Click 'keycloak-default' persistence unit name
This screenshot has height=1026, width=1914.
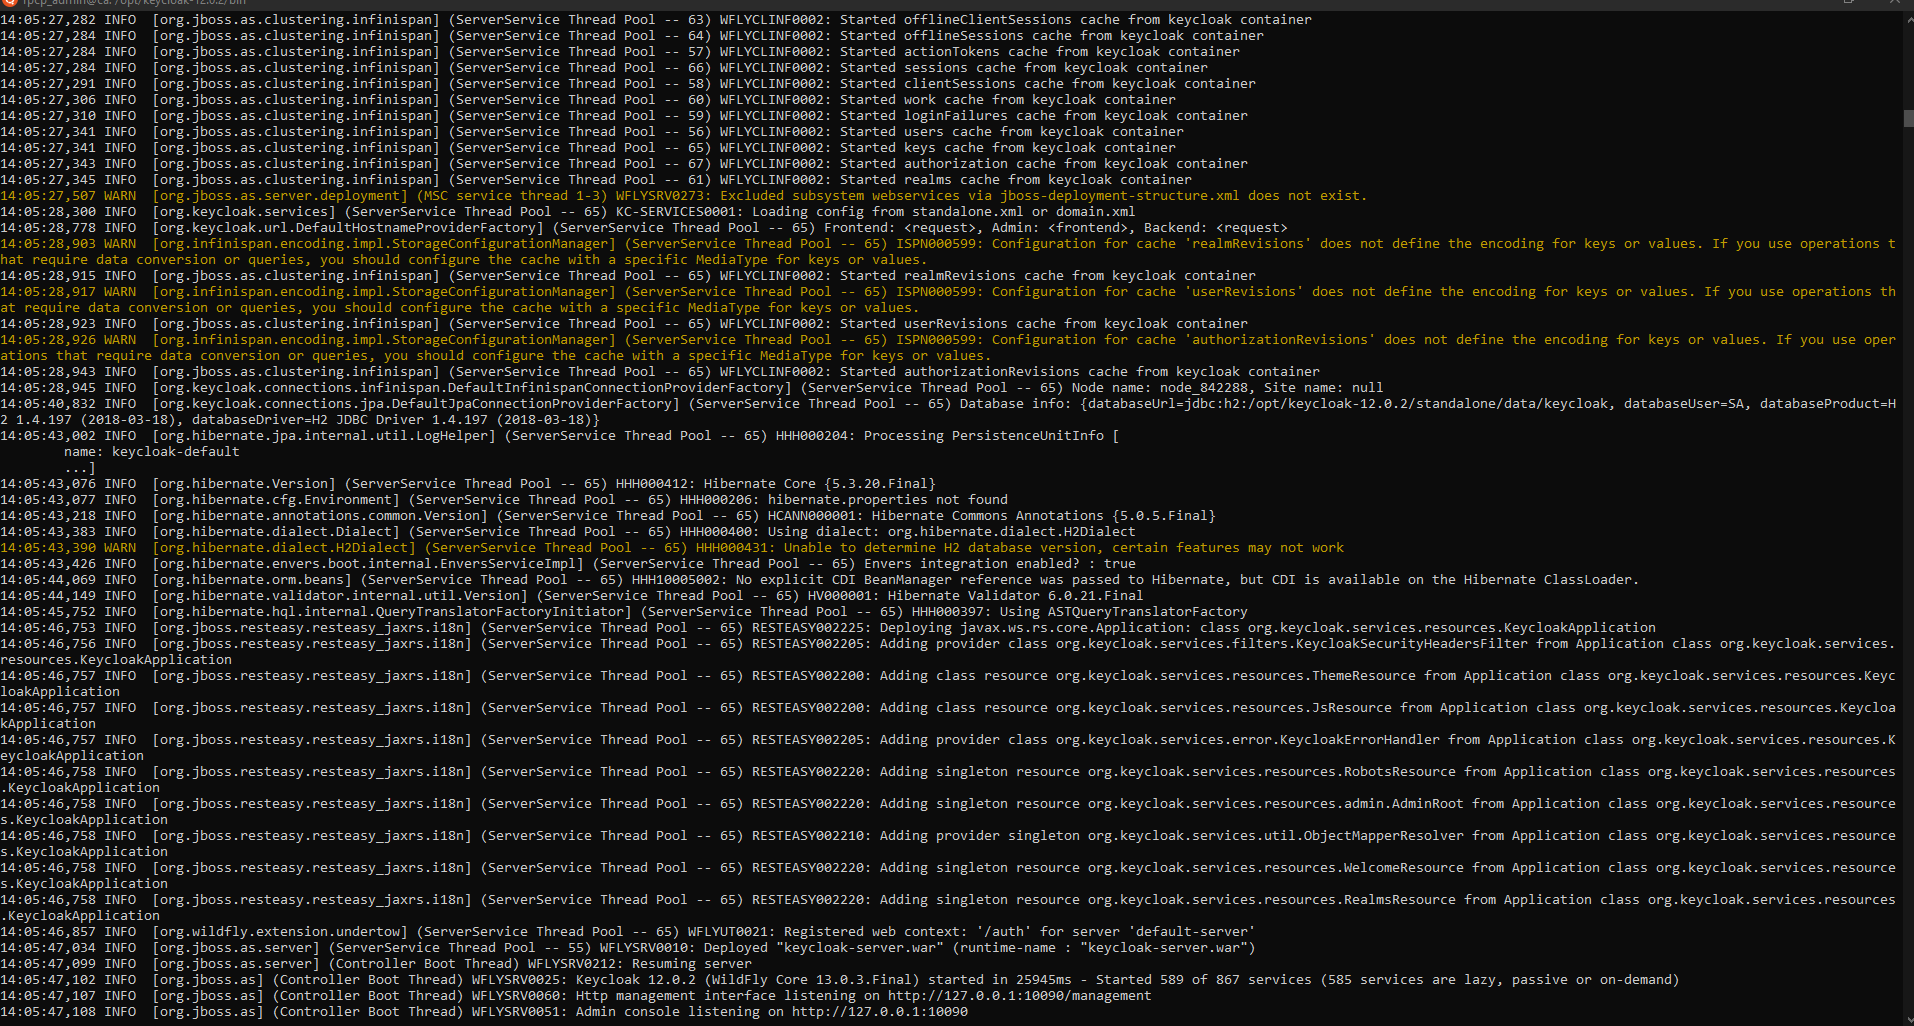(x=176, y=451)
